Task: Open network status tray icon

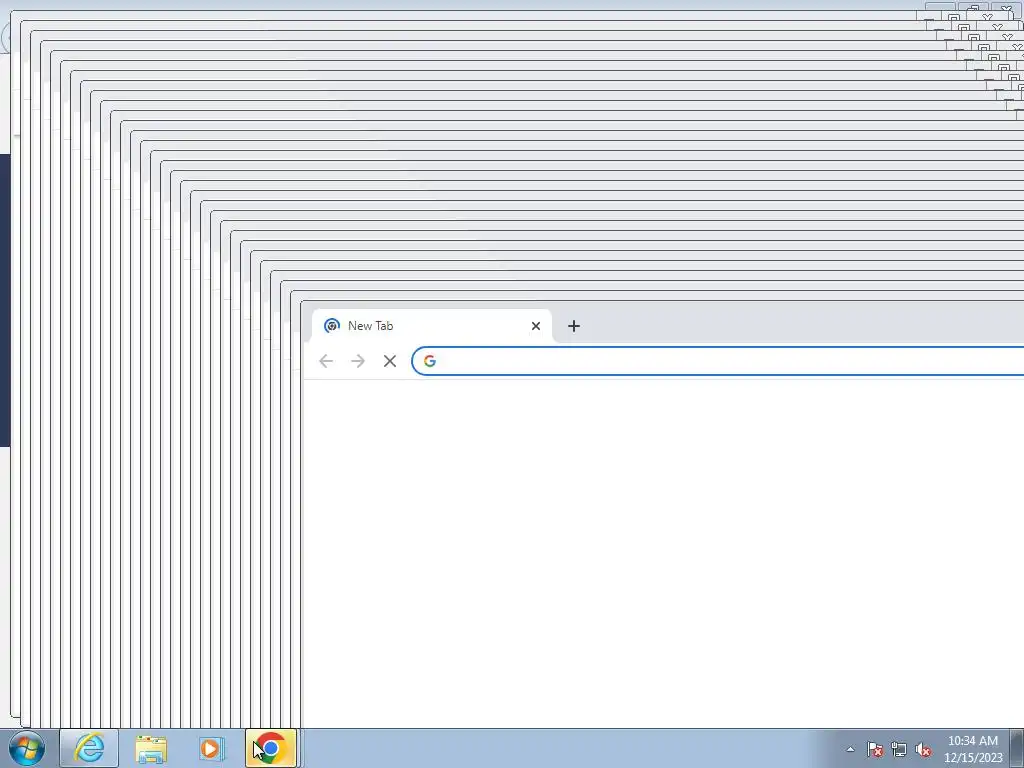Action: pos(899,749)
